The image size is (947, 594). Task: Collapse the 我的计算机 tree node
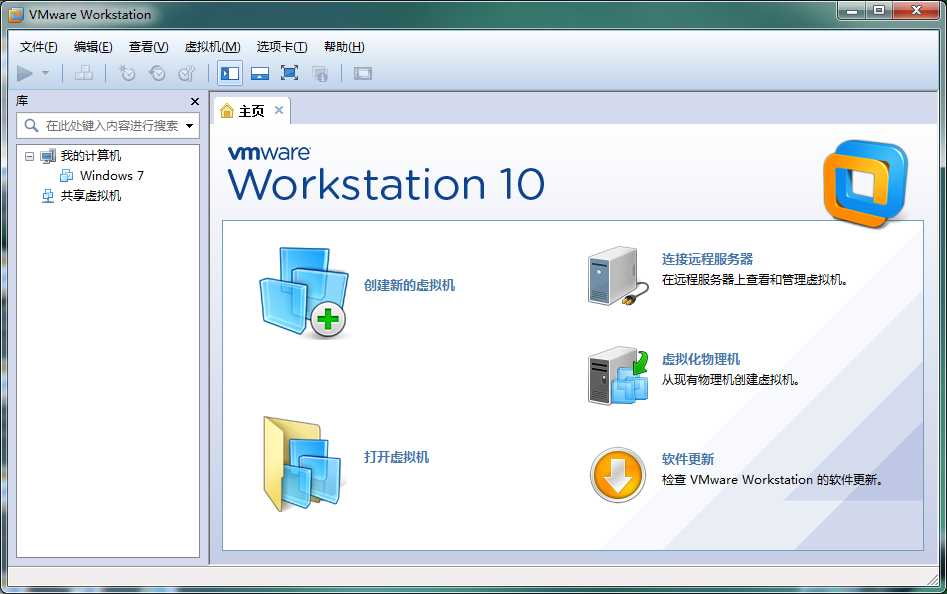pos(29,156)
